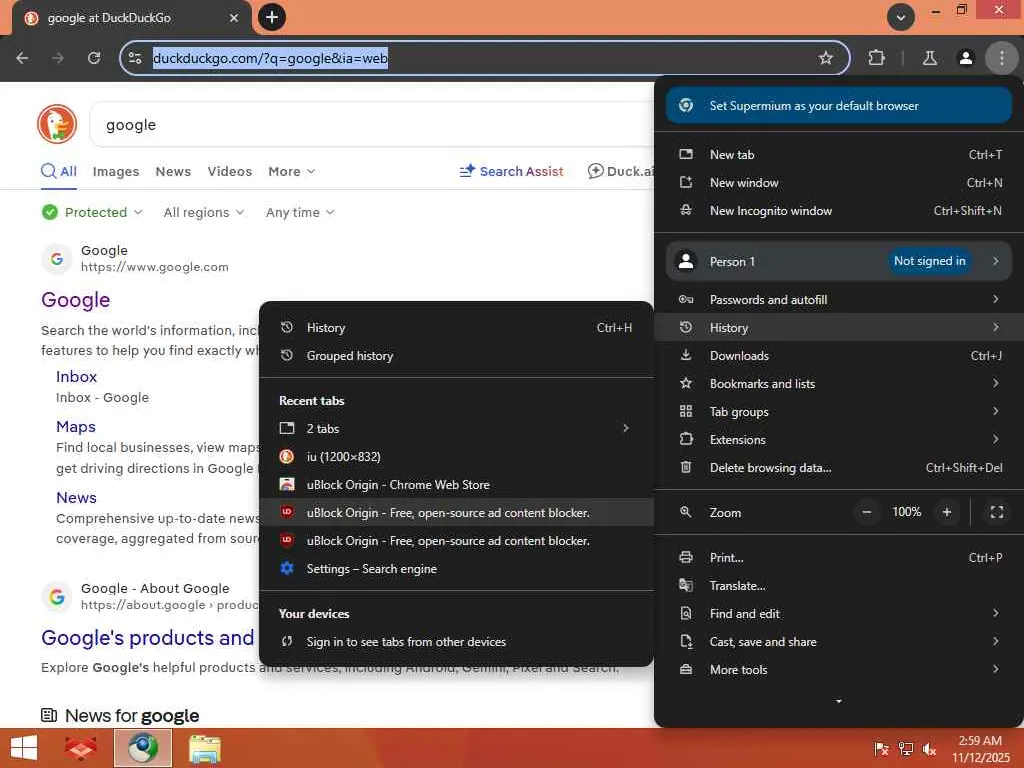The image size is (1024, 768).
Task: Open History page from the submenu
Action: click(456, 328)
